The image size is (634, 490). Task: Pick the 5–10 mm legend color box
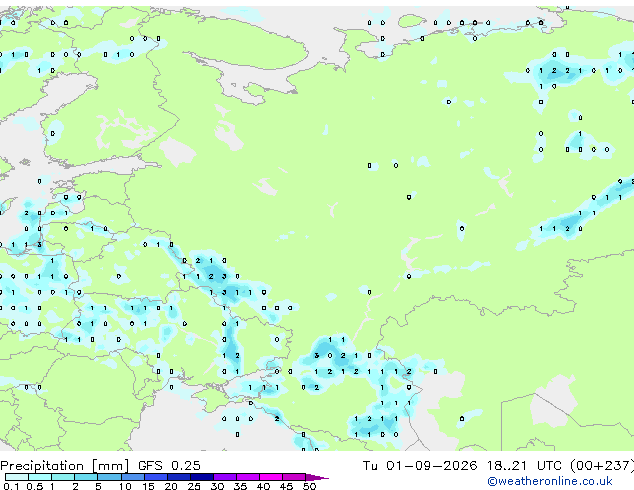tap(109, 477)
